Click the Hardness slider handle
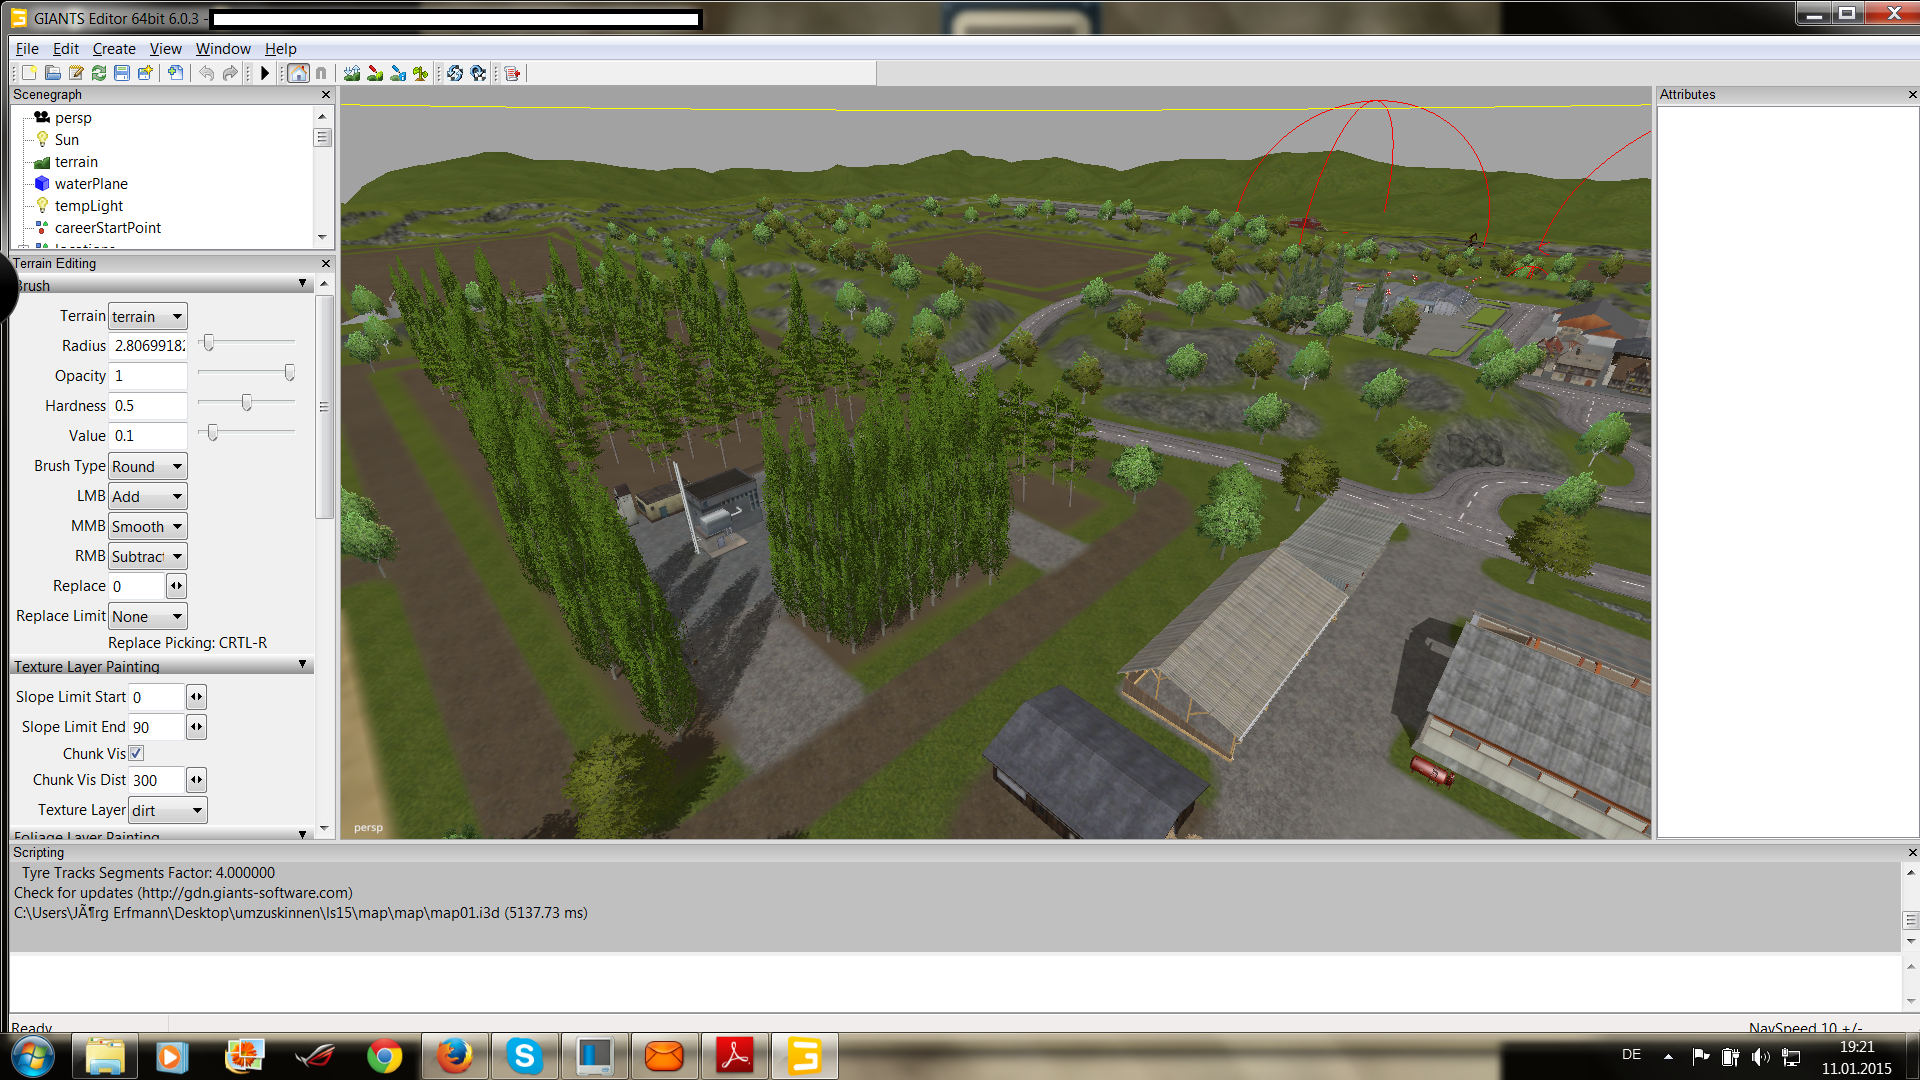Screen dimensions: 1920x1080 click(246, 403)
